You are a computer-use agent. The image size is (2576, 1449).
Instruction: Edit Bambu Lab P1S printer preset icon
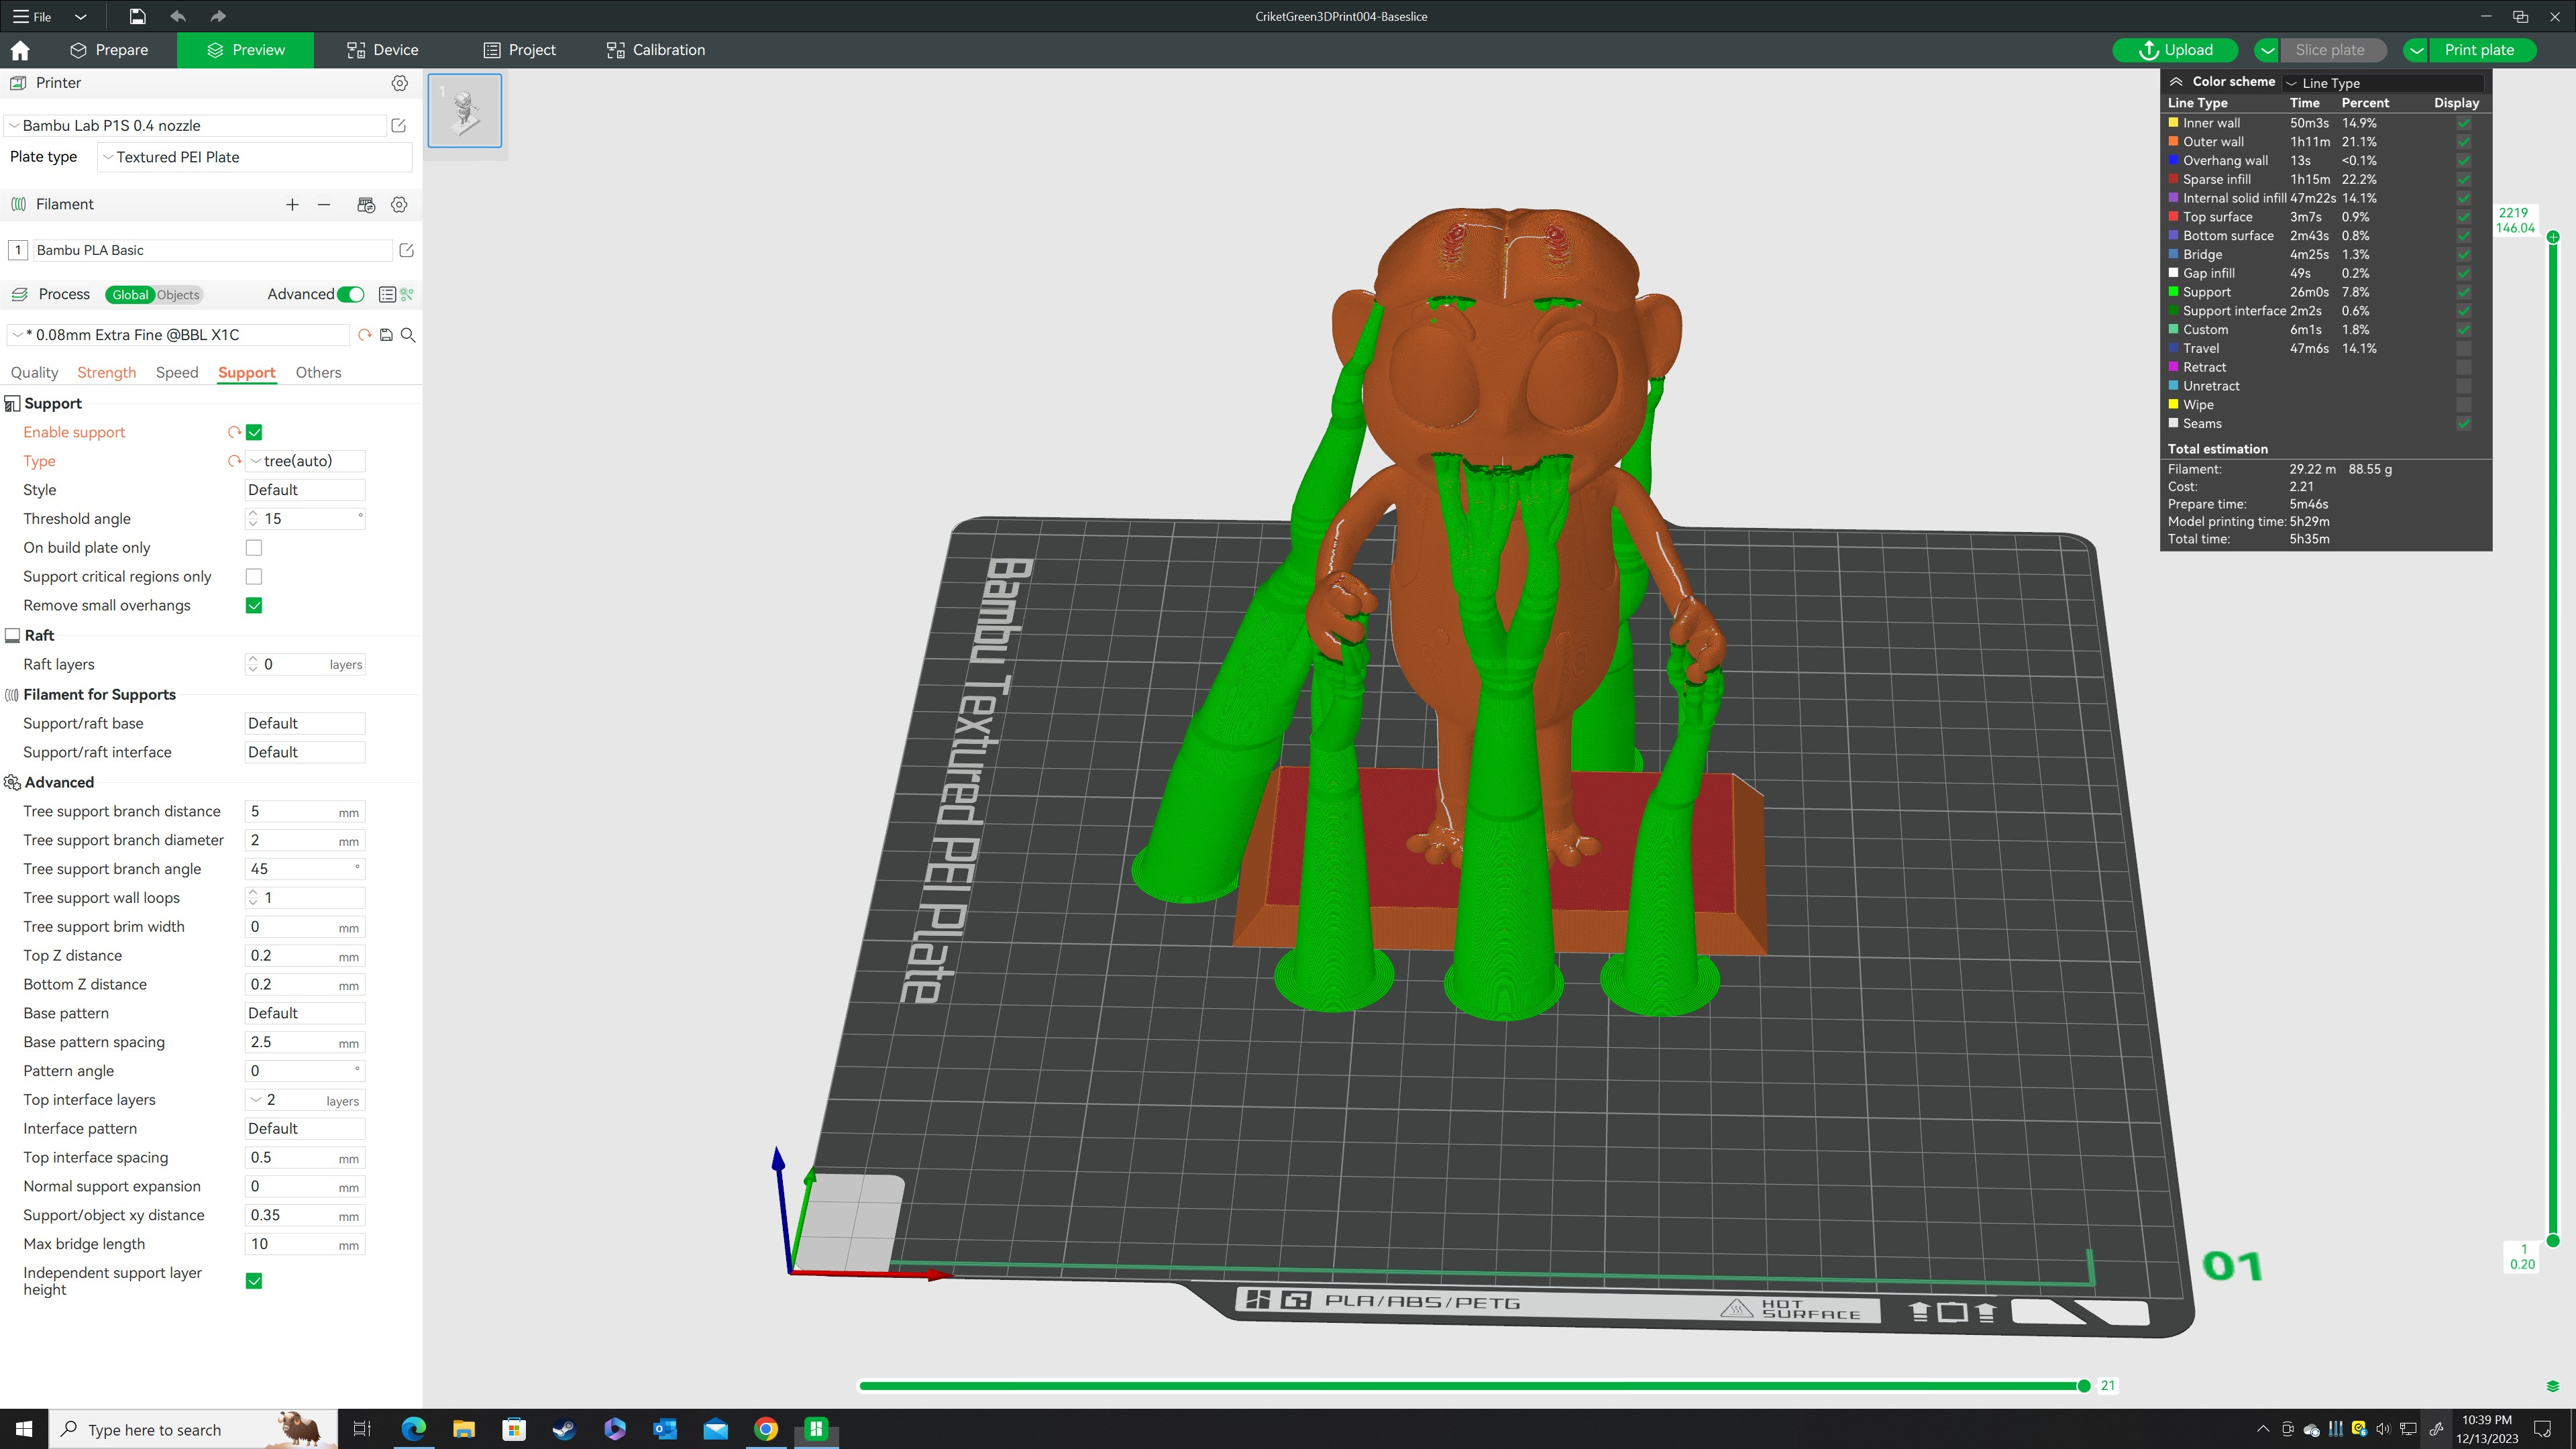click(x=398, y=125)
